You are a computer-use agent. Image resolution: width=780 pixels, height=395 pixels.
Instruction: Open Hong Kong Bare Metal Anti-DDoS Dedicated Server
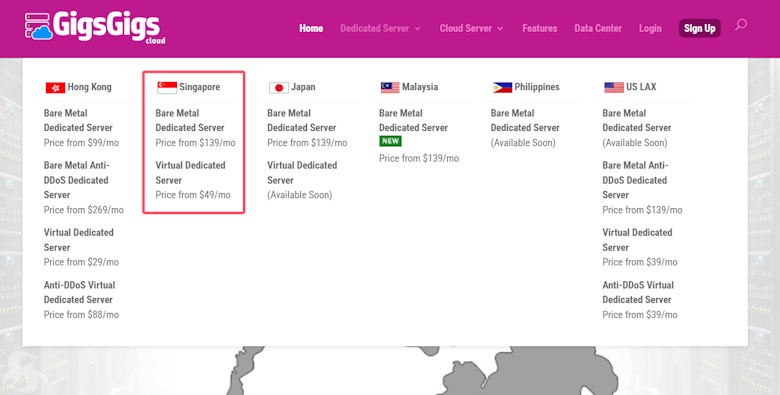[x=76, y=180]
